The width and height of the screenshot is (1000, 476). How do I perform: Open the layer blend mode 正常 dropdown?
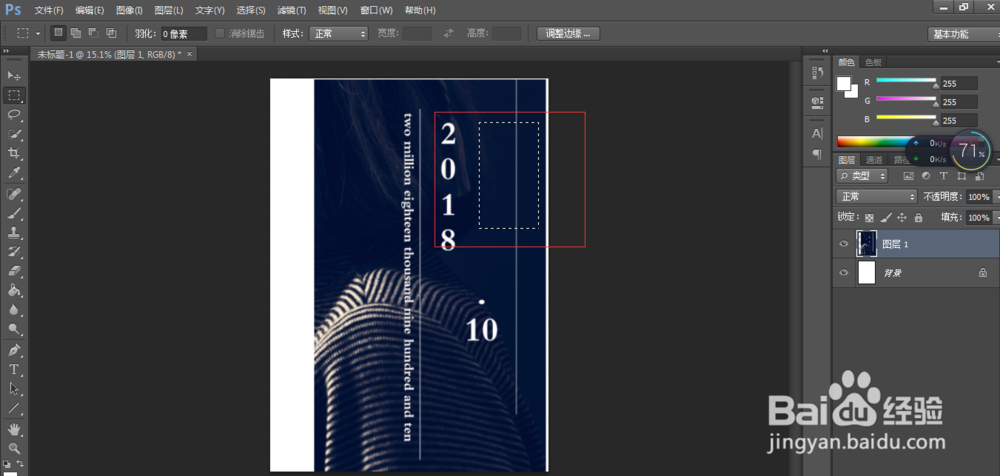(876, 197)
